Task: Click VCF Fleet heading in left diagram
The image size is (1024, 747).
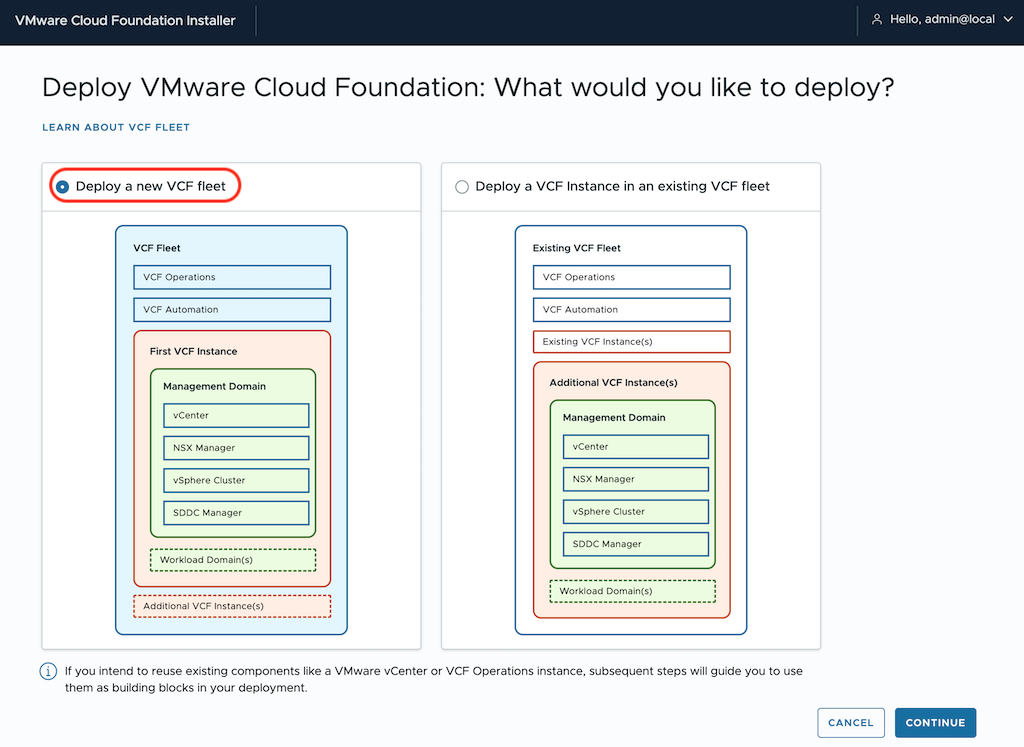Action: (x=157, y=248)
